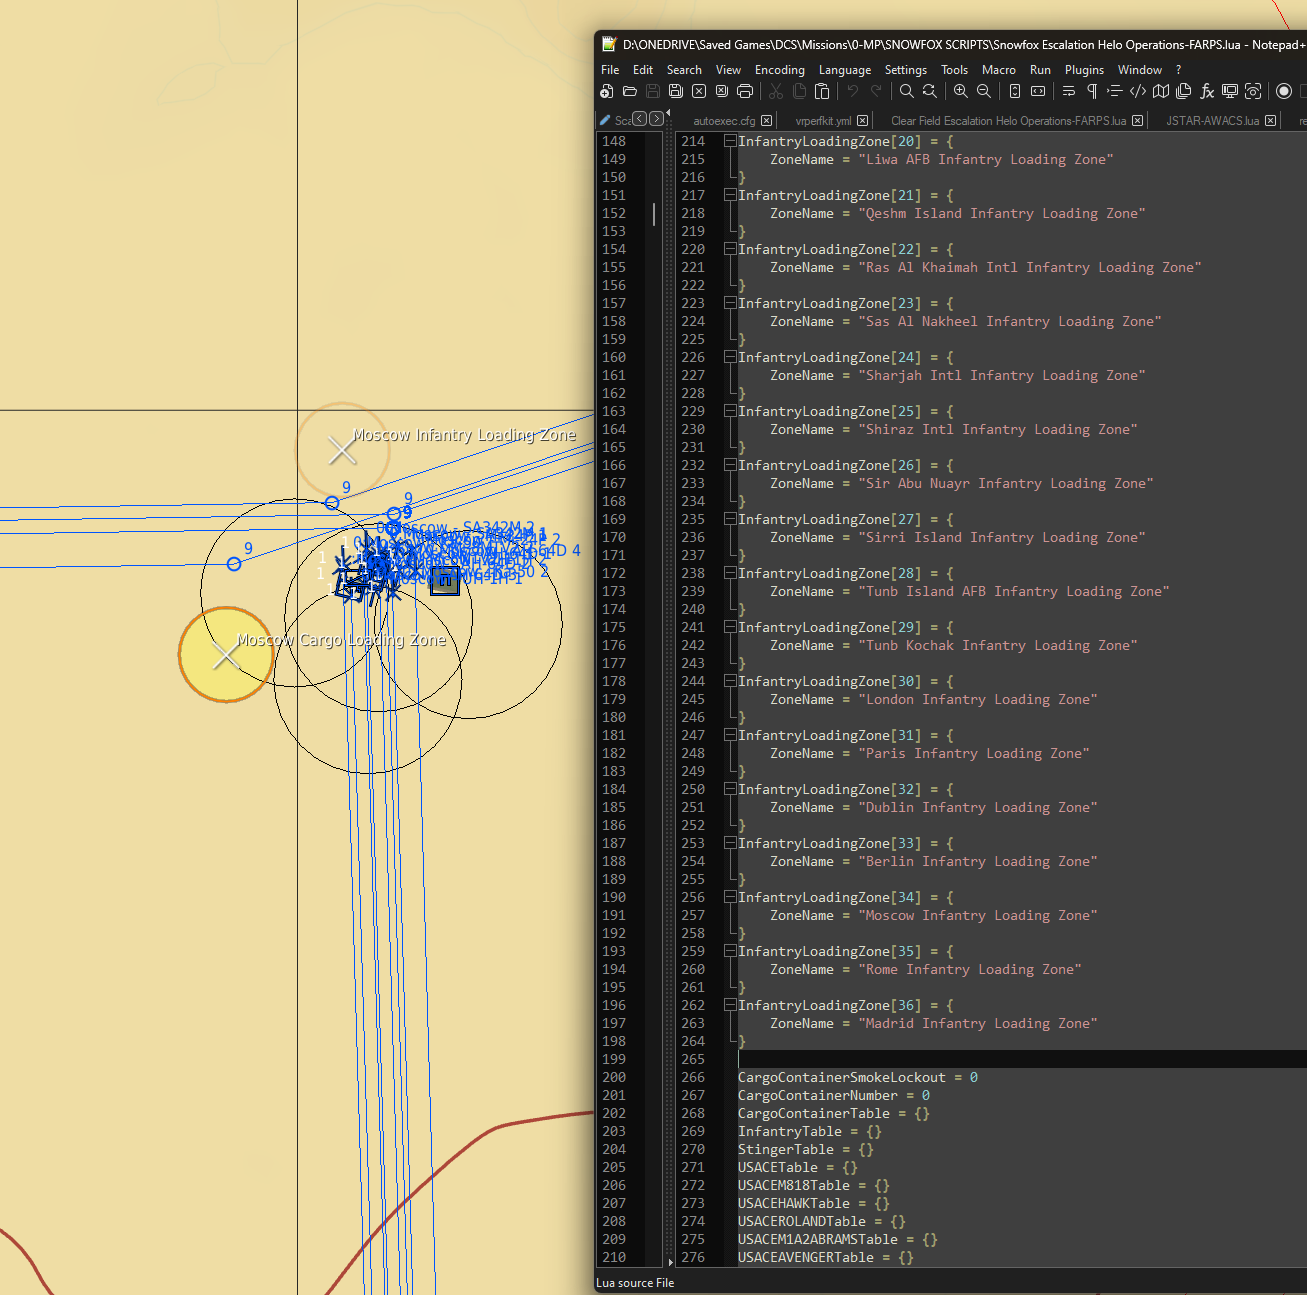This screenshot has height=1295, width=1307.
Task: Click the Open file folder icon
Action: pyautogui.click(x=630, y=91)
